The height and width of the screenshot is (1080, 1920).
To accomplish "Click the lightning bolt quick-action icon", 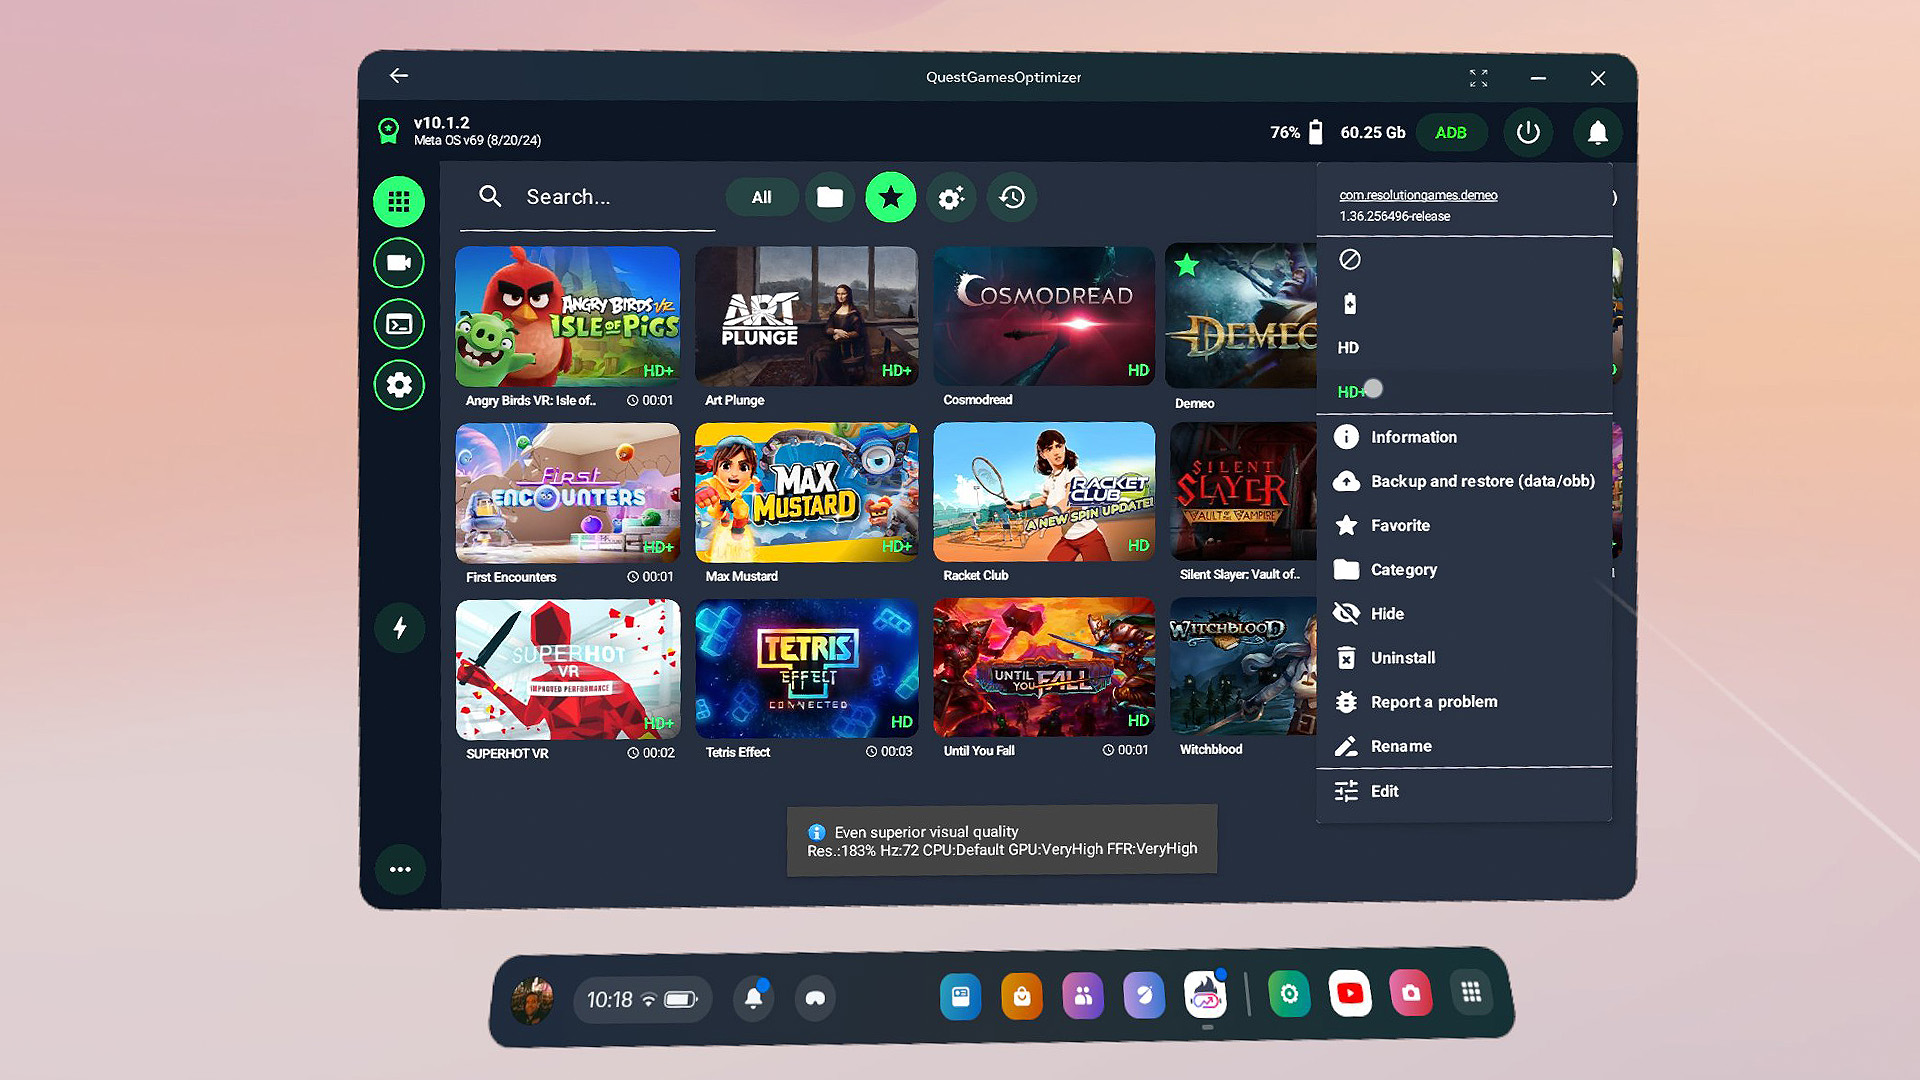I will (399, 628).
